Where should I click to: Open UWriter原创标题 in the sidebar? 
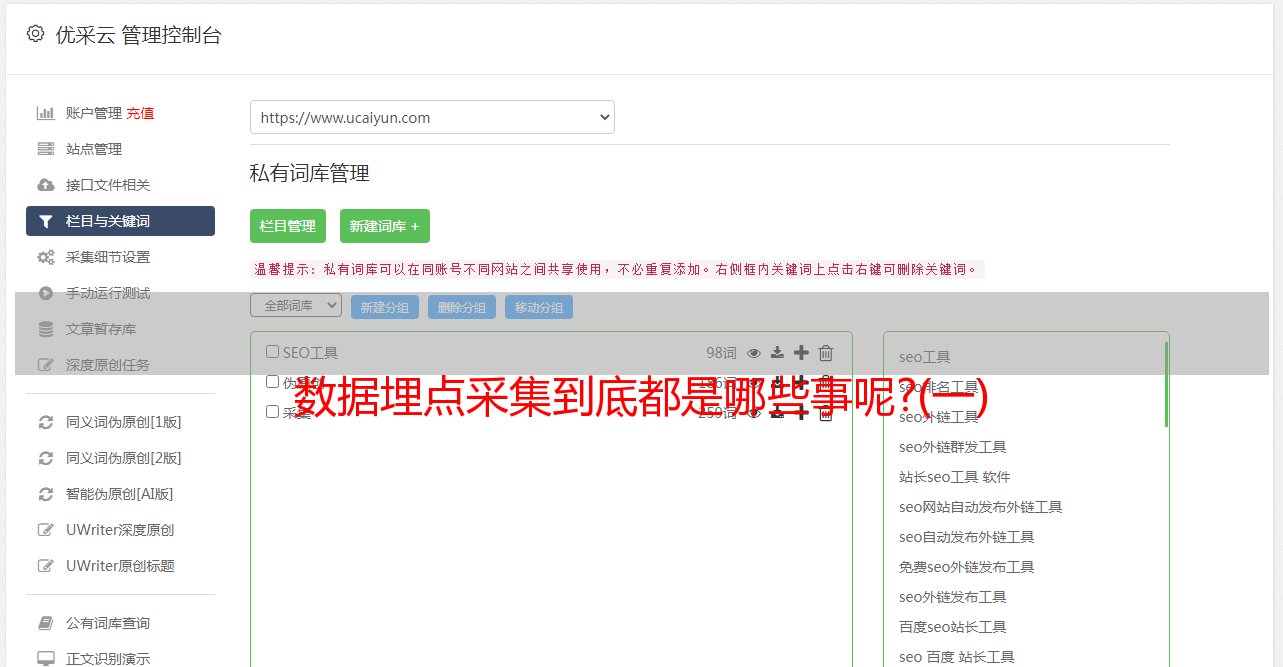point(120,566)
